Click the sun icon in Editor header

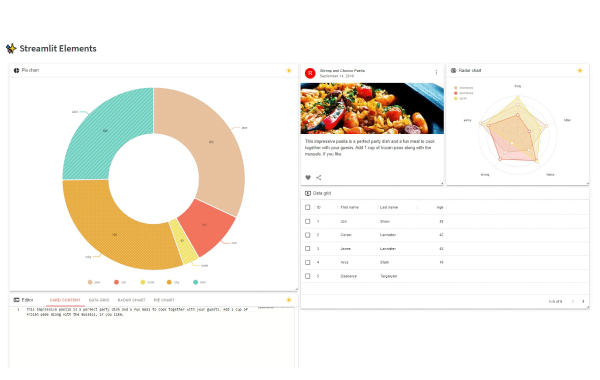pyautogui.click(x=289, y=300)
